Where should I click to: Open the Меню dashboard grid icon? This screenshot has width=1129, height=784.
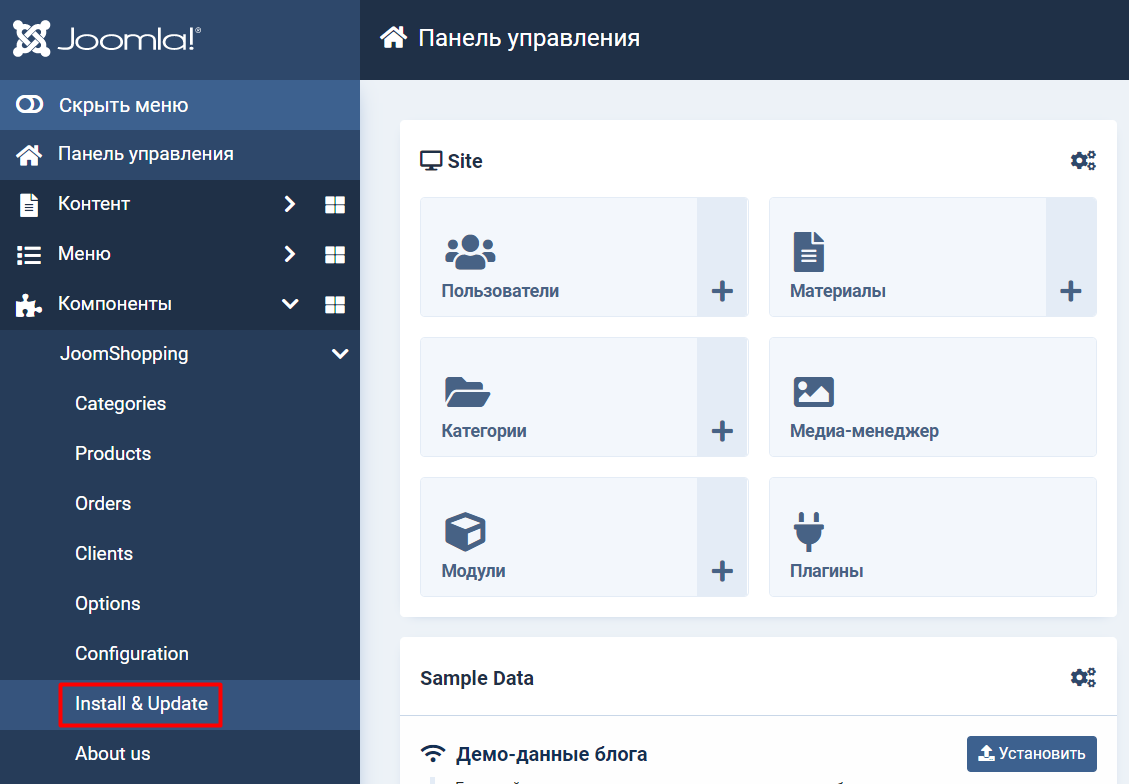click(335, 254)
